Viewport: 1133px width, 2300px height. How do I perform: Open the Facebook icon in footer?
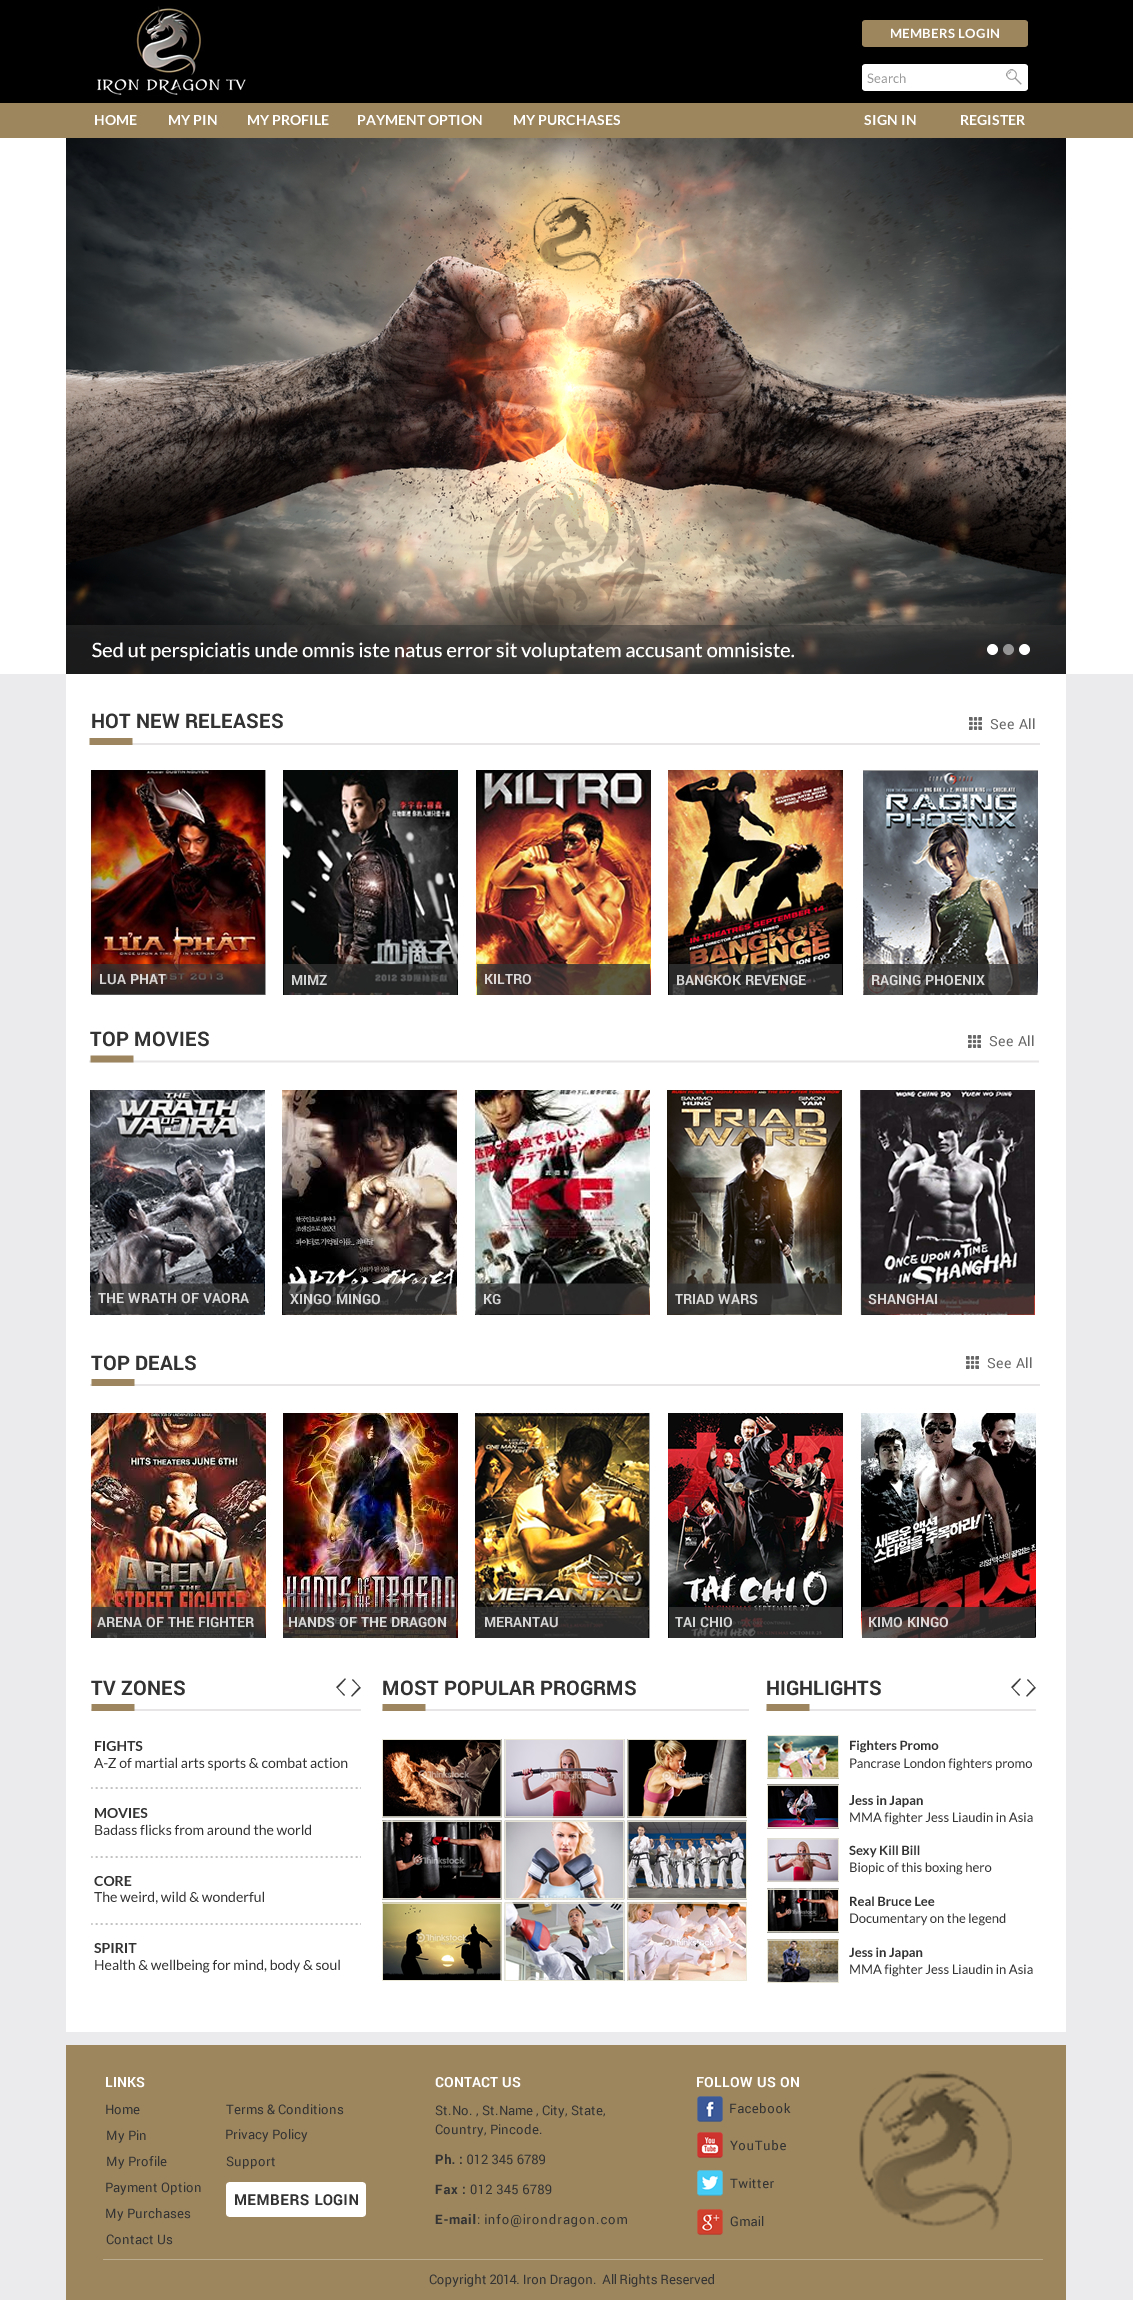pyautogui.click(x=709, y=2109)
